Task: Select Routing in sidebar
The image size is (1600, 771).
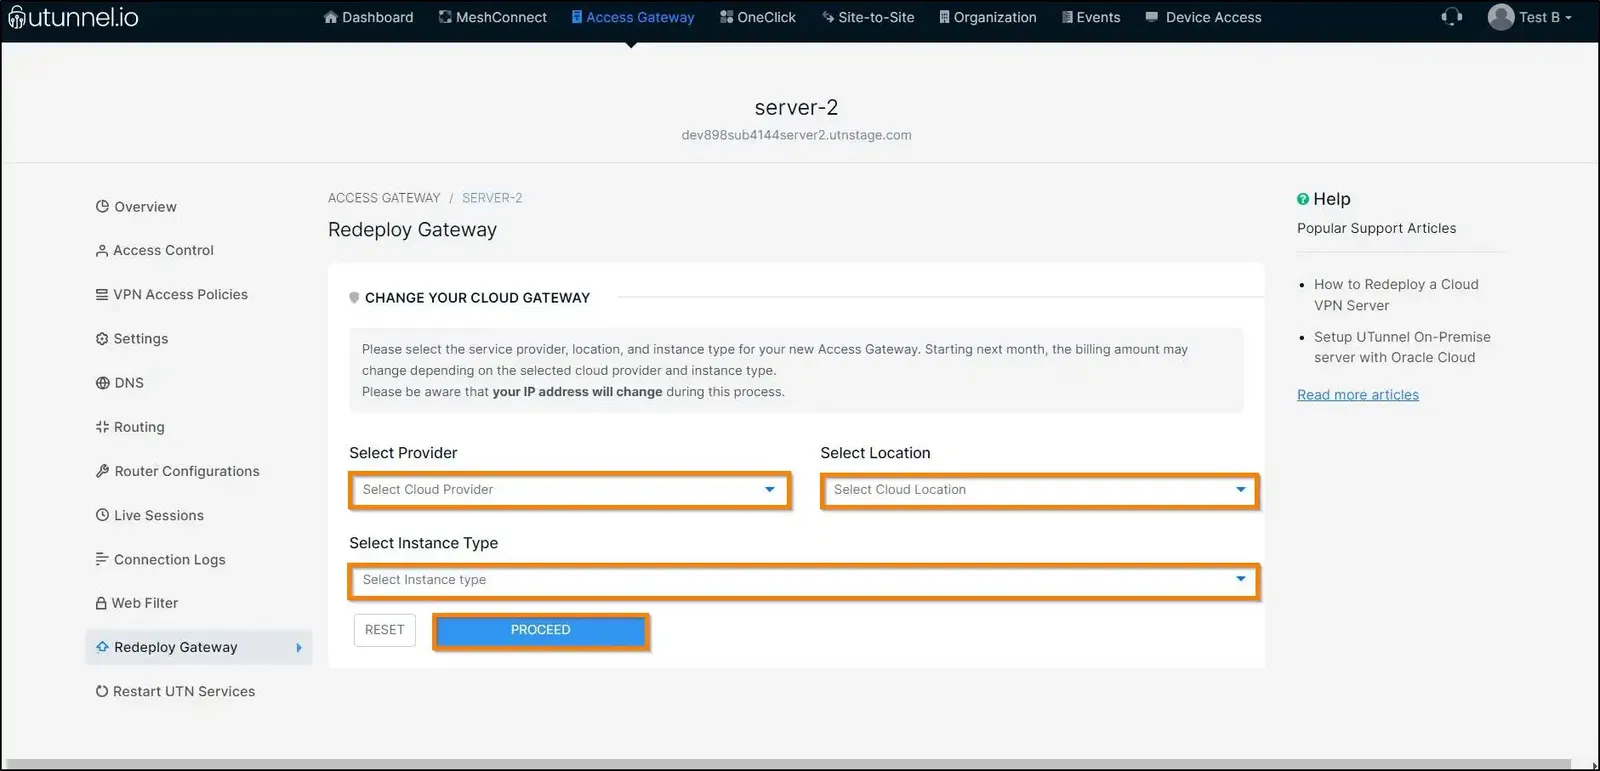Action: pyautogui.click(x=130, y=427)
